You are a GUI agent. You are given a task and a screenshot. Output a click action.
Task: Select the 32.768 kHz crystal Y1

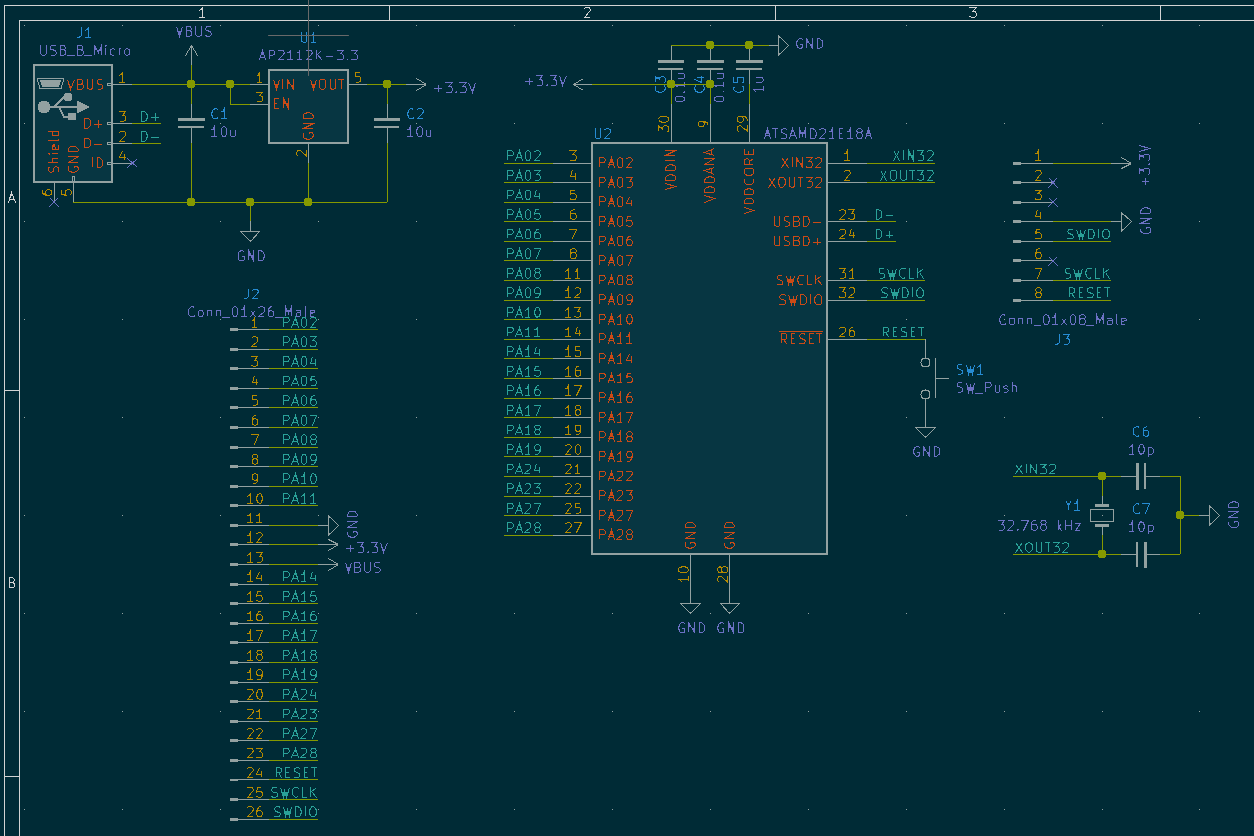pyautogui.click(x=1101, y=515)
